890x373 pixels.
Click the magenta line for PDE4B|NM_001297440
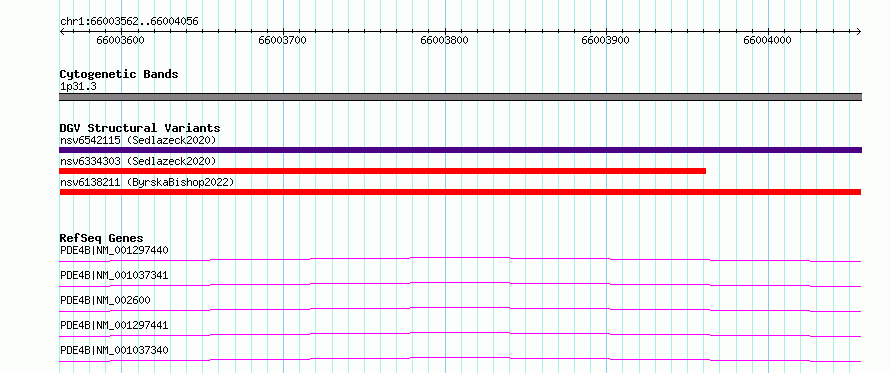tap(460, 259)
